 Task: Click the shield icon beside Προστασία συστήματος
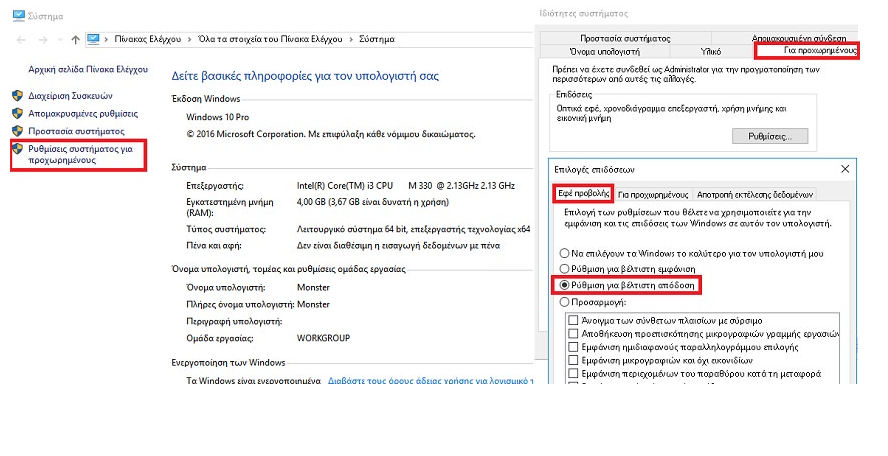tap(17, 131)
